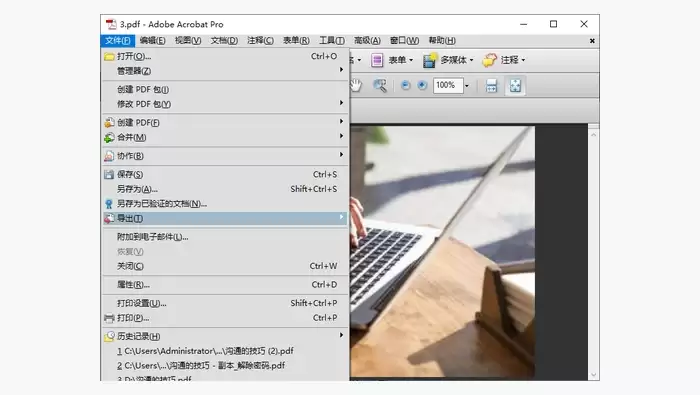Click the merge icon beside 合并(M)
Image resolution: width=700 pixels, height=395 pixels.
click(109, 137)
